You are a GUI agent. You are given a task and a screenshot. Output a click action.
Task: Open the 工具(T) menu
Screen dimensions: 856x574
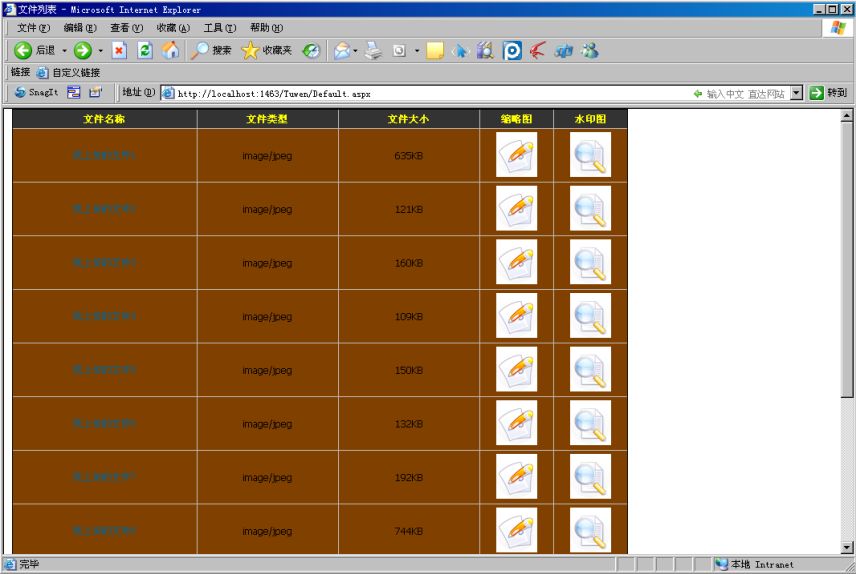tap(220, 27)
